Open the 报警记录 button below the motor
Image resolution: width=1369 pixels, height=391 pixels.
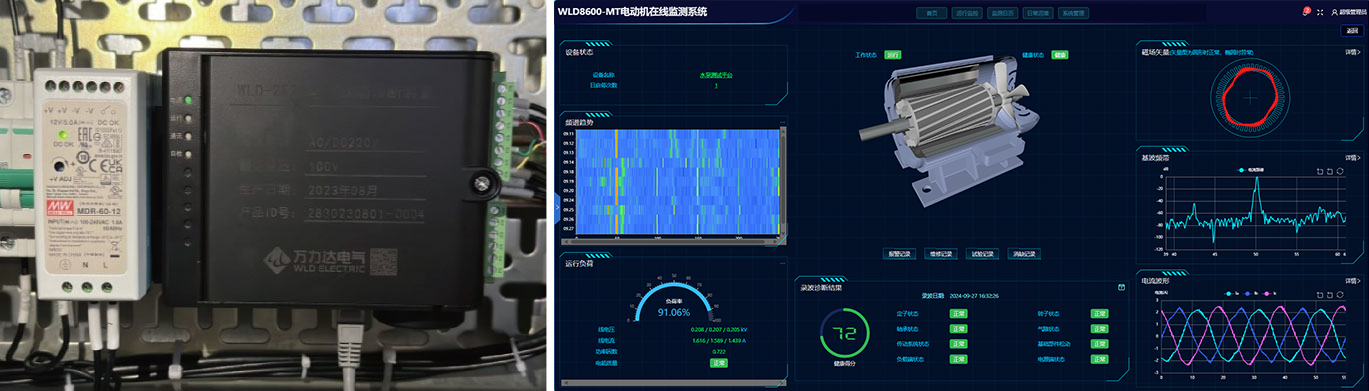tap(899, 254)
